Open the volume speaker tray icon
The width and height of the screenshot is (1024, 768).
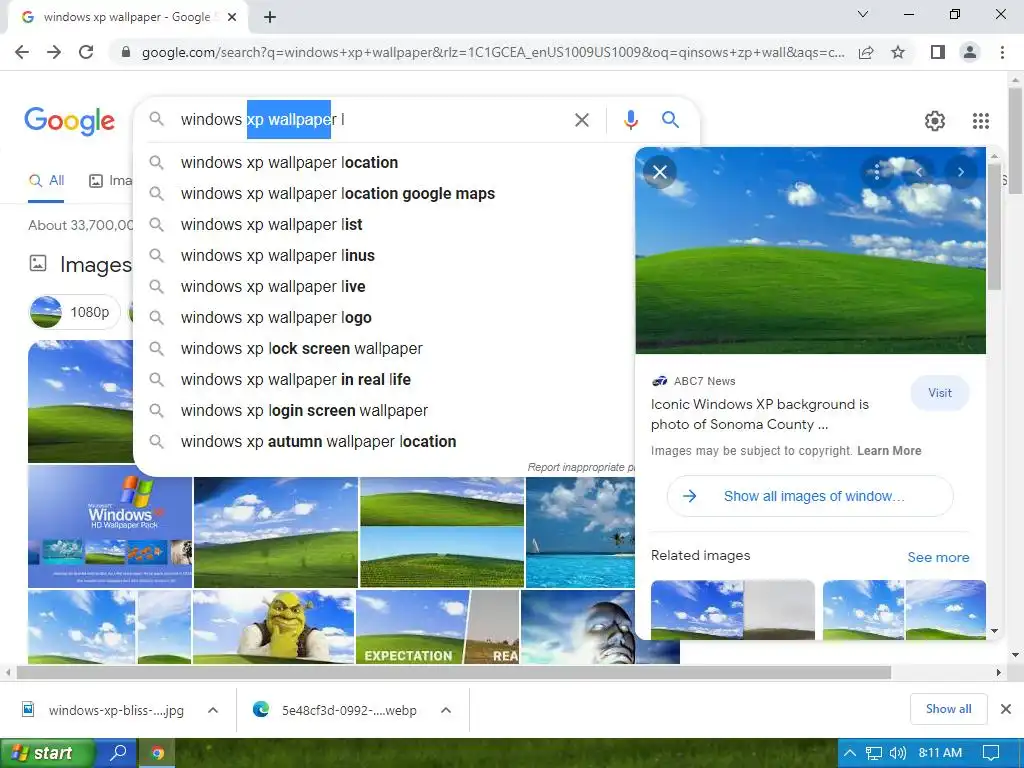(897, 753)
